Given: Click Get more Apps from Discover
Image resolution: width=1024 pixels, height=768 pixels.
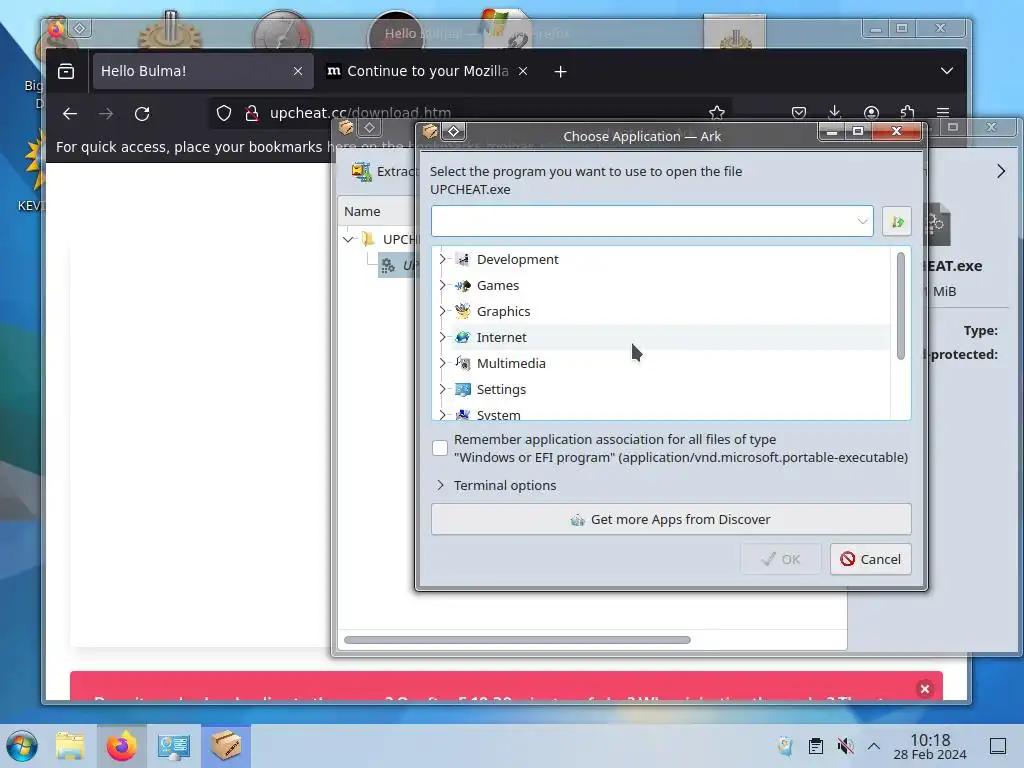Looking at the screenshot, I should 671,519.
